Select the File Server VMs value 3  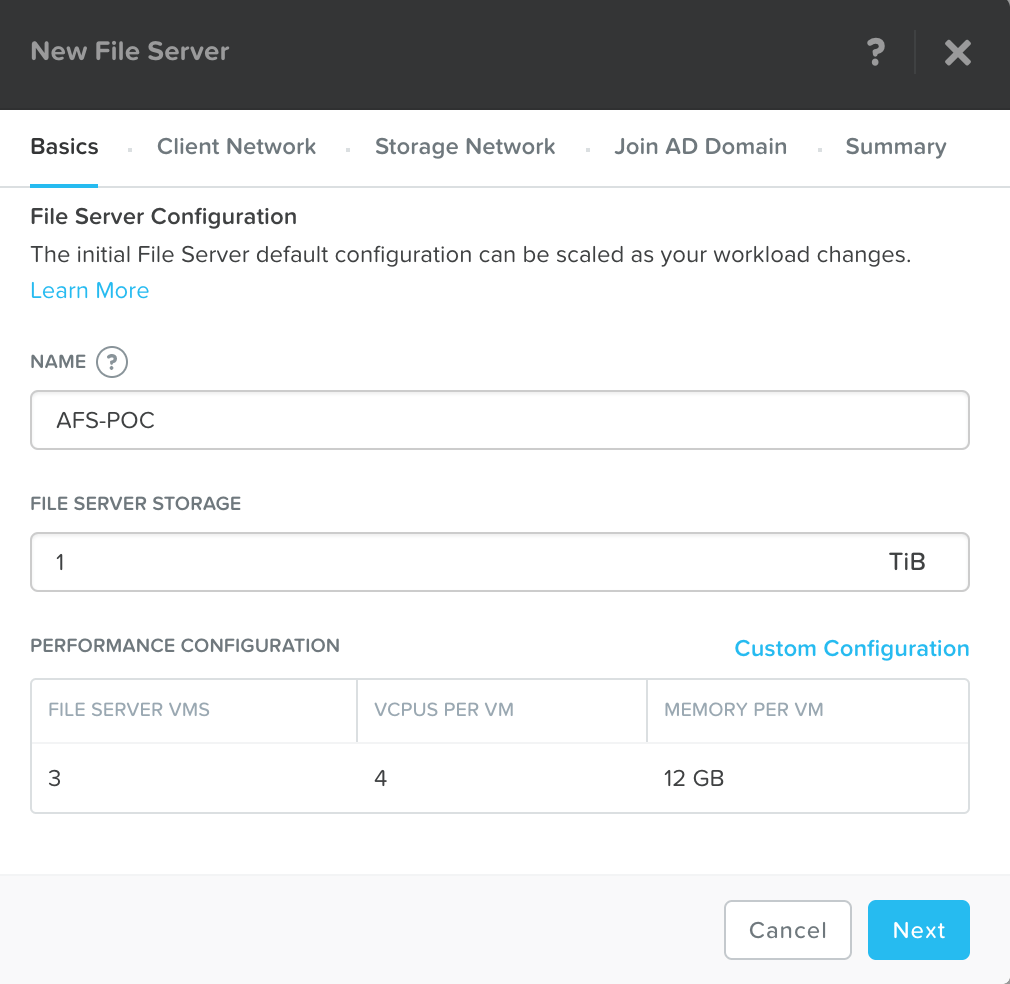click(x=55, y=777)
